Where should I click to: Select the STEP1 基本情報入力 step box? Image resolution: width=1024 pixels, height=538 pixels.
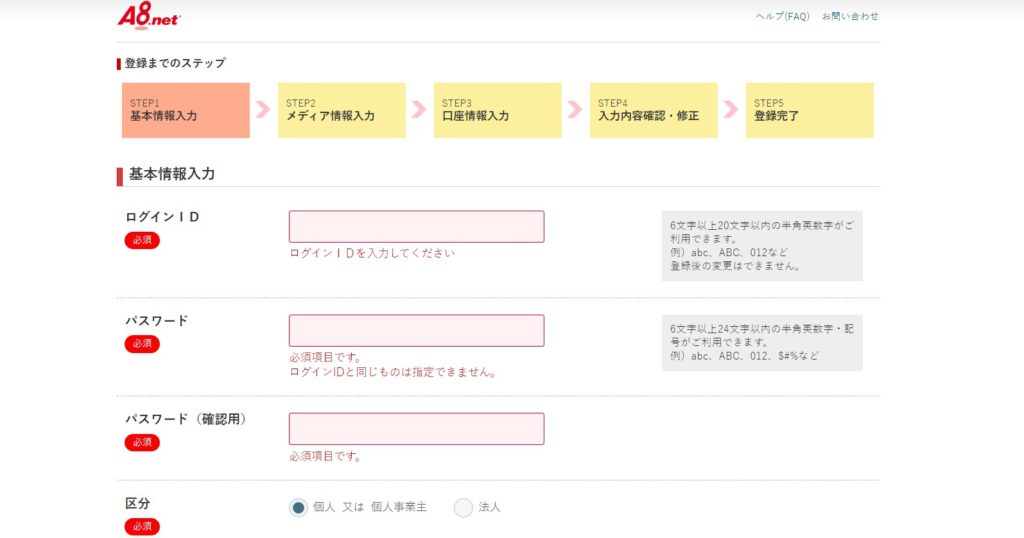pos(185,110)
